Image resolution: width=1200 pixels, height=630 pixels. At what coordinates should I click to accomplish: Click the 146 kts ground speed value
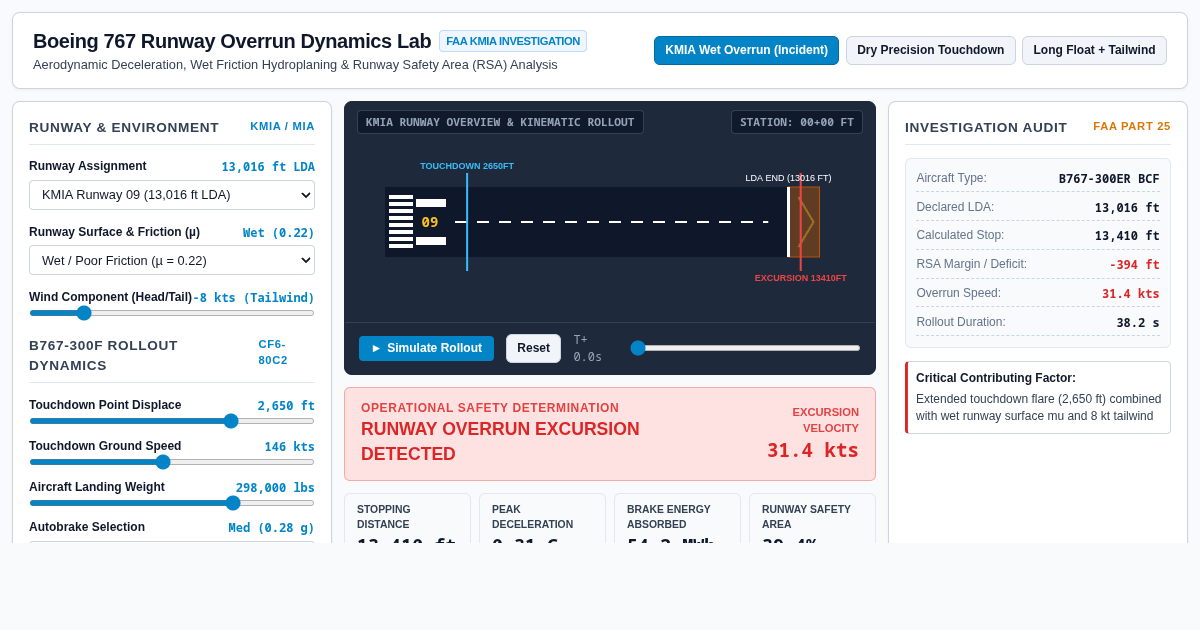click(290, 447)
